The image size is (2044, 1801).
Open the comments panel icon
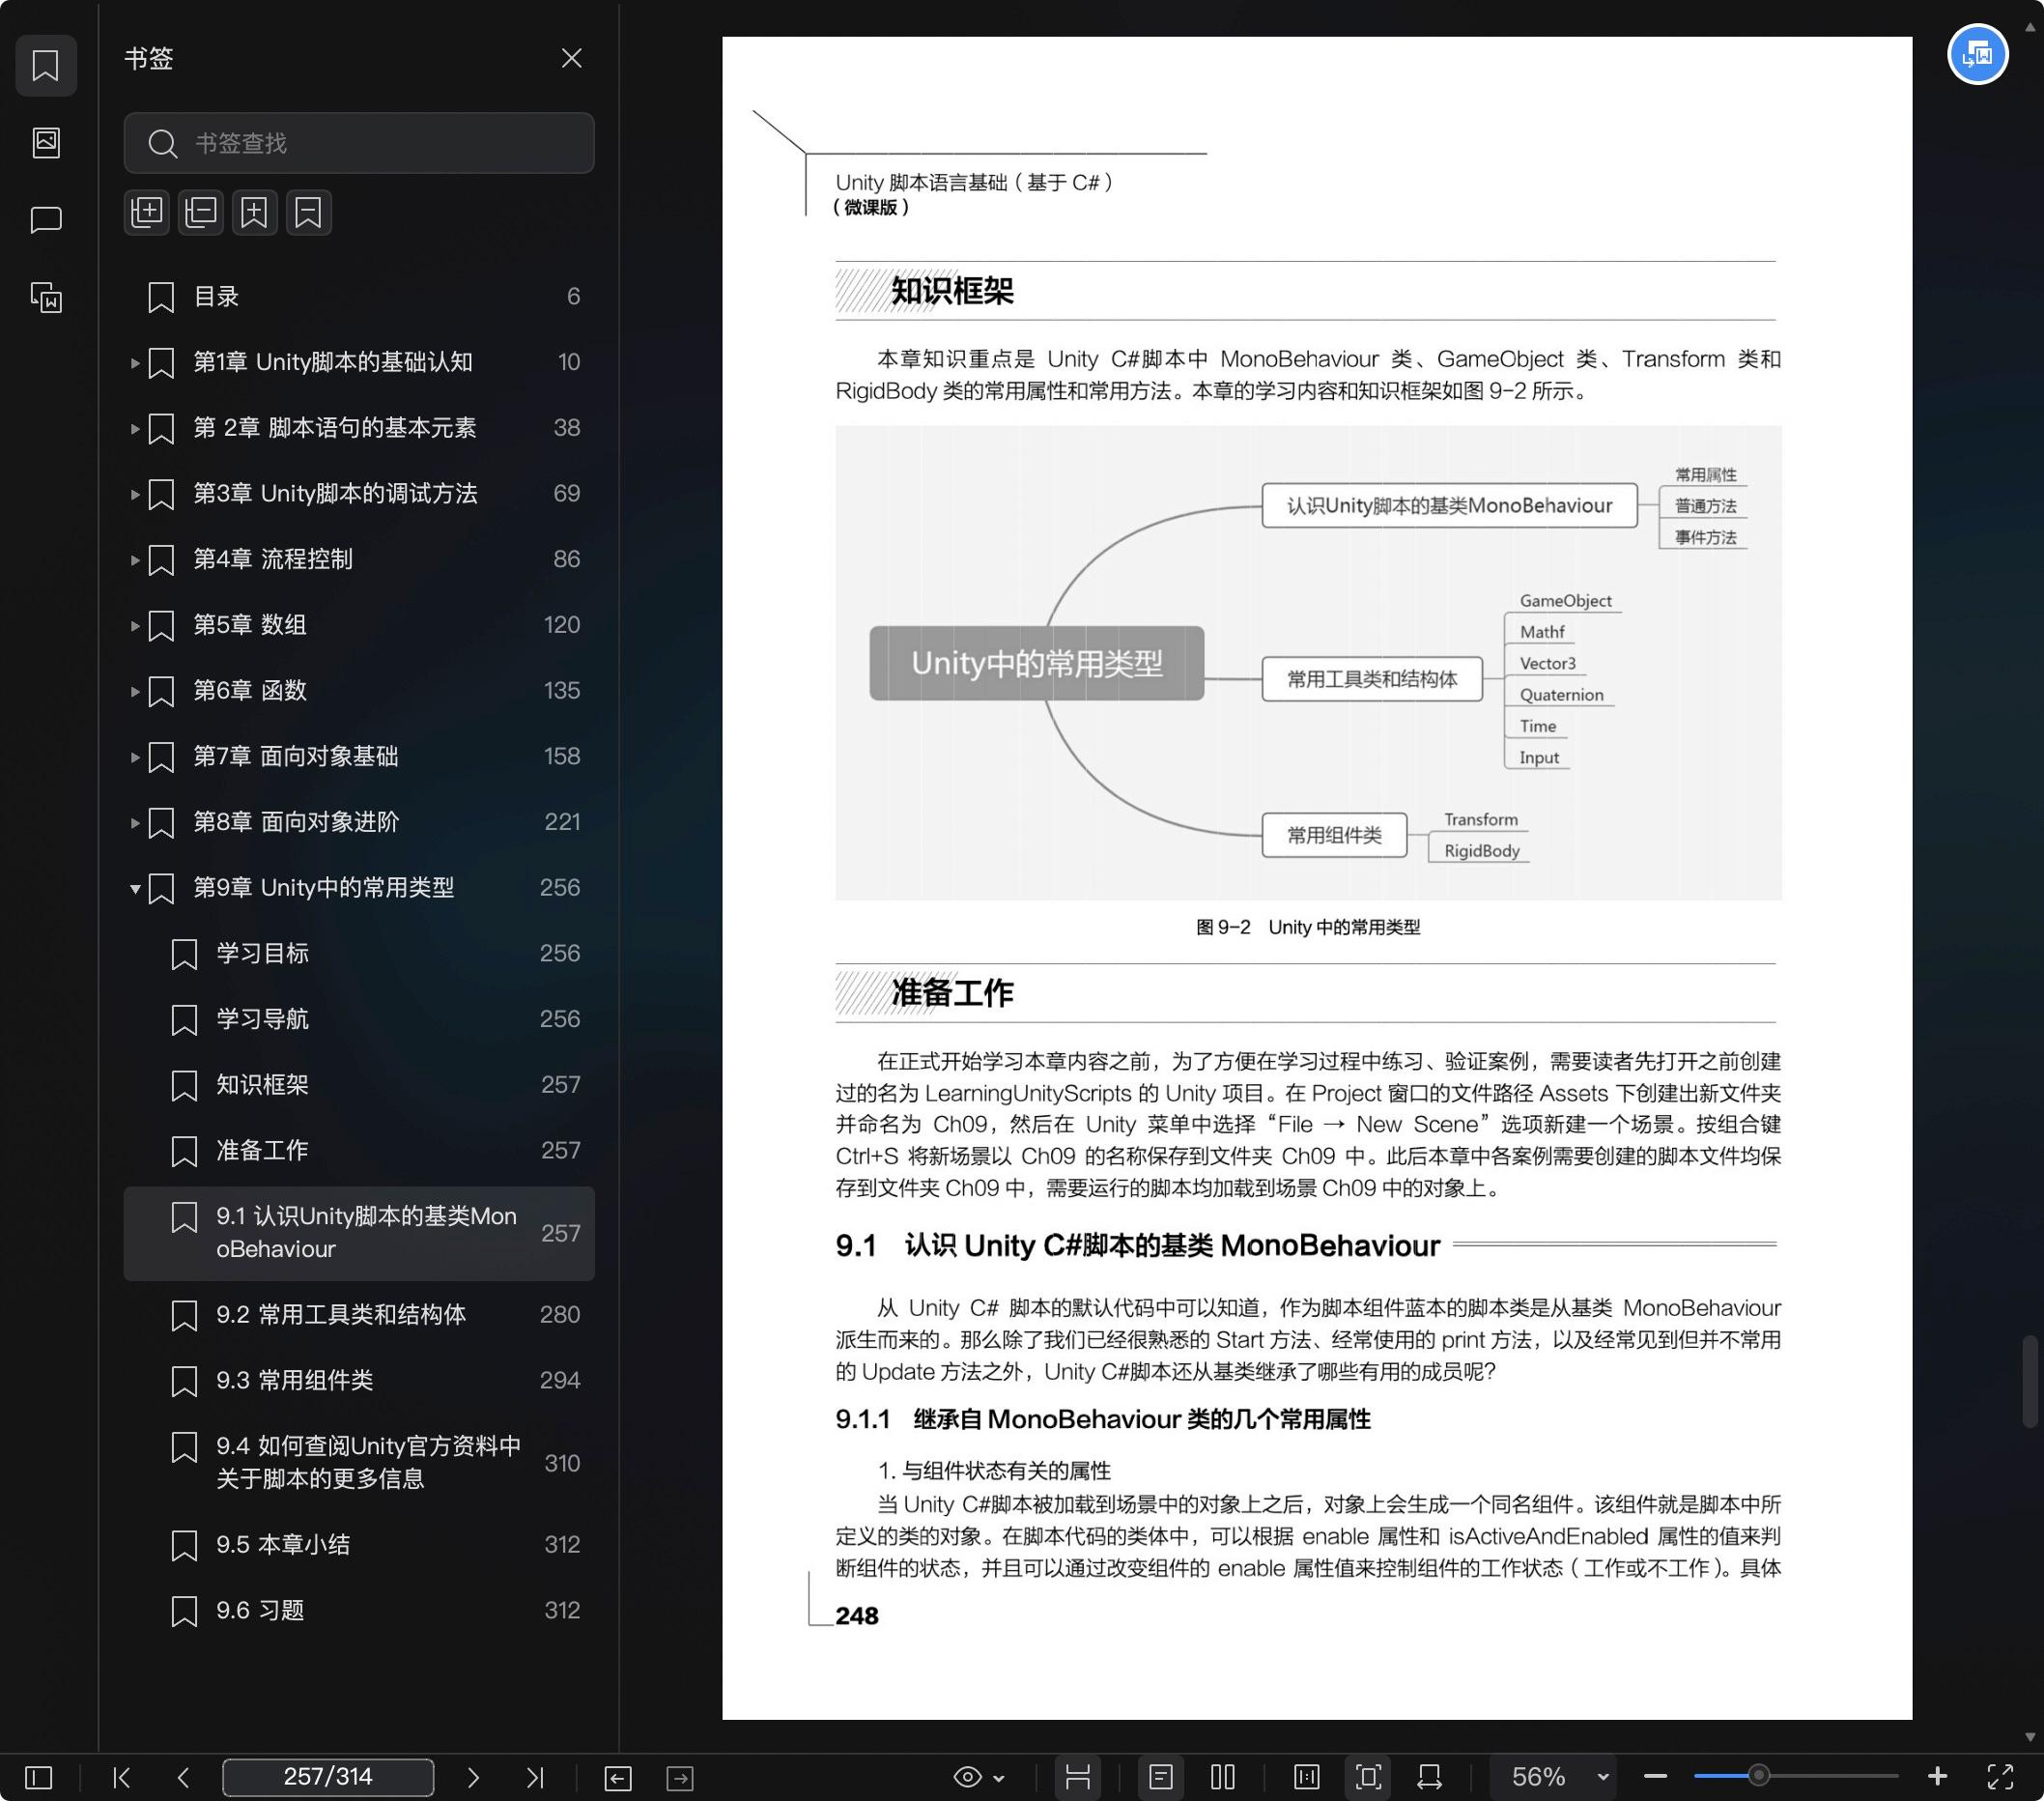[46, 220]
